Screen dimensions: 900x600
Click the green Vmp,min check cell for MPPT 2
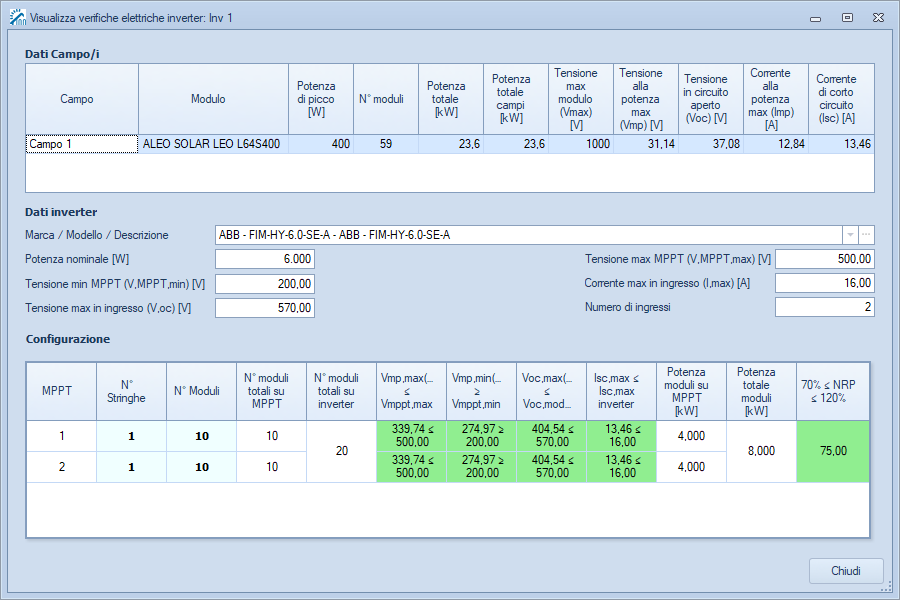482,467
